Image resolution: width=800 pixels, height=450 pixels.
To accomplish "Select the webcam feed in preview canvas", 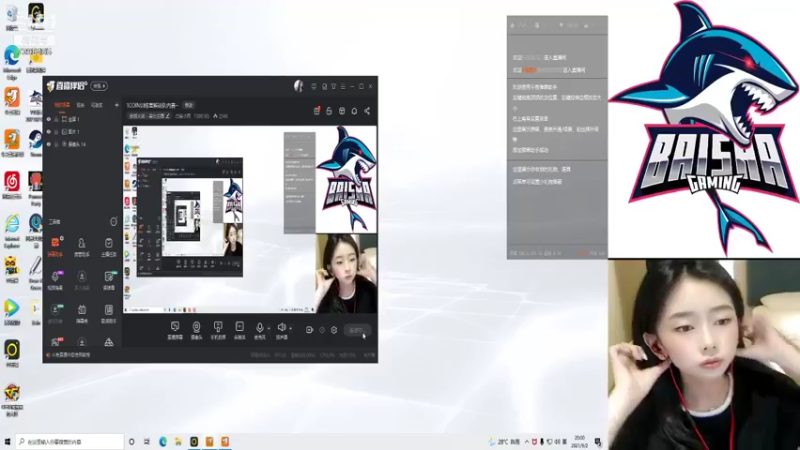I will pyautogui.click(x=346, y=273).
